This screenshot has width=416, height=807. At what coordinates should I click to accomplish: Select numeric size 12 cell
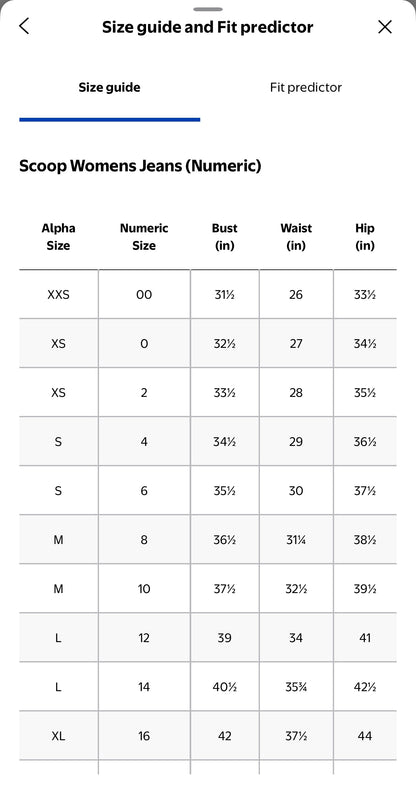click(144, 638)
